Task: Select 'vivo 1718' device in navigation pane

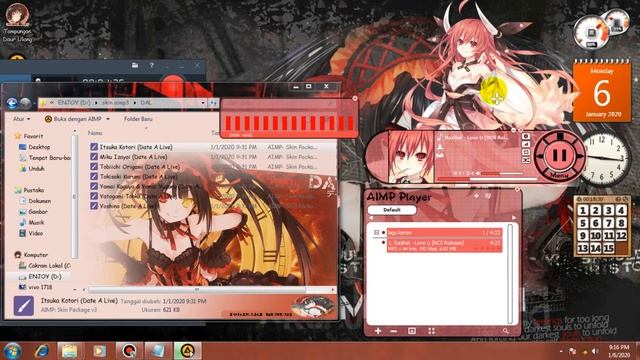Action: [36, 287]
